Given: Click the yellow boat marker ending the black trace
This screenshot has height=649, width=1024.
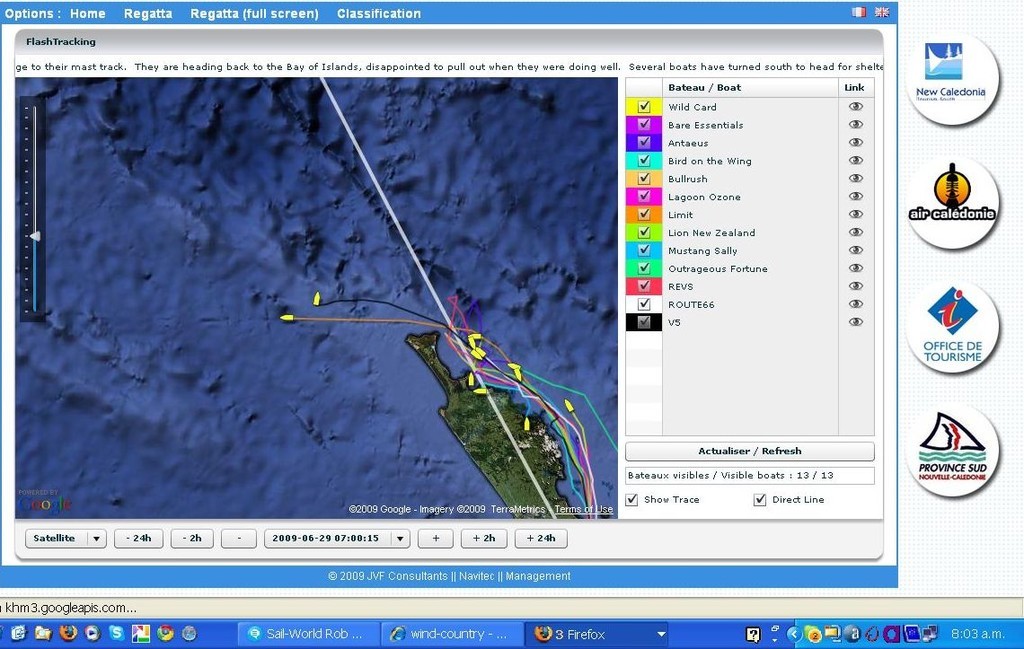Looking at the screenshot, I should [317, 299].
